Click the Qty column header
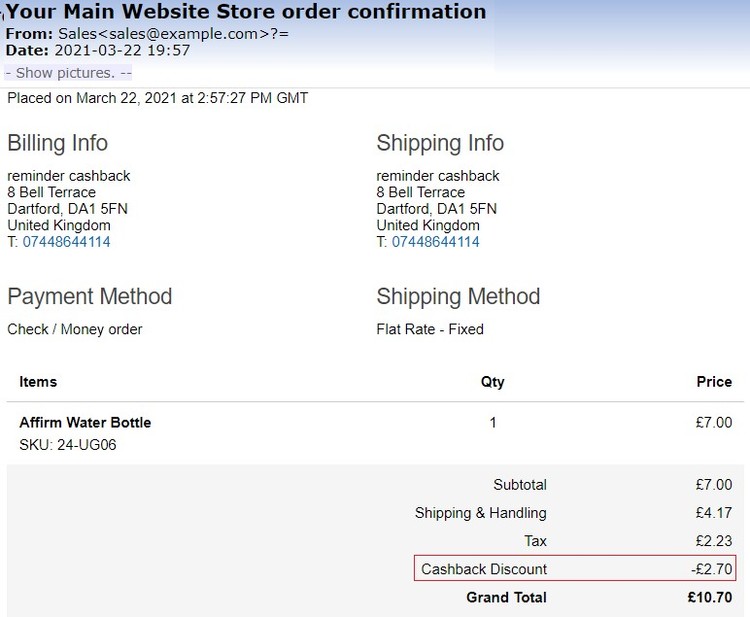 pos(492,382)
